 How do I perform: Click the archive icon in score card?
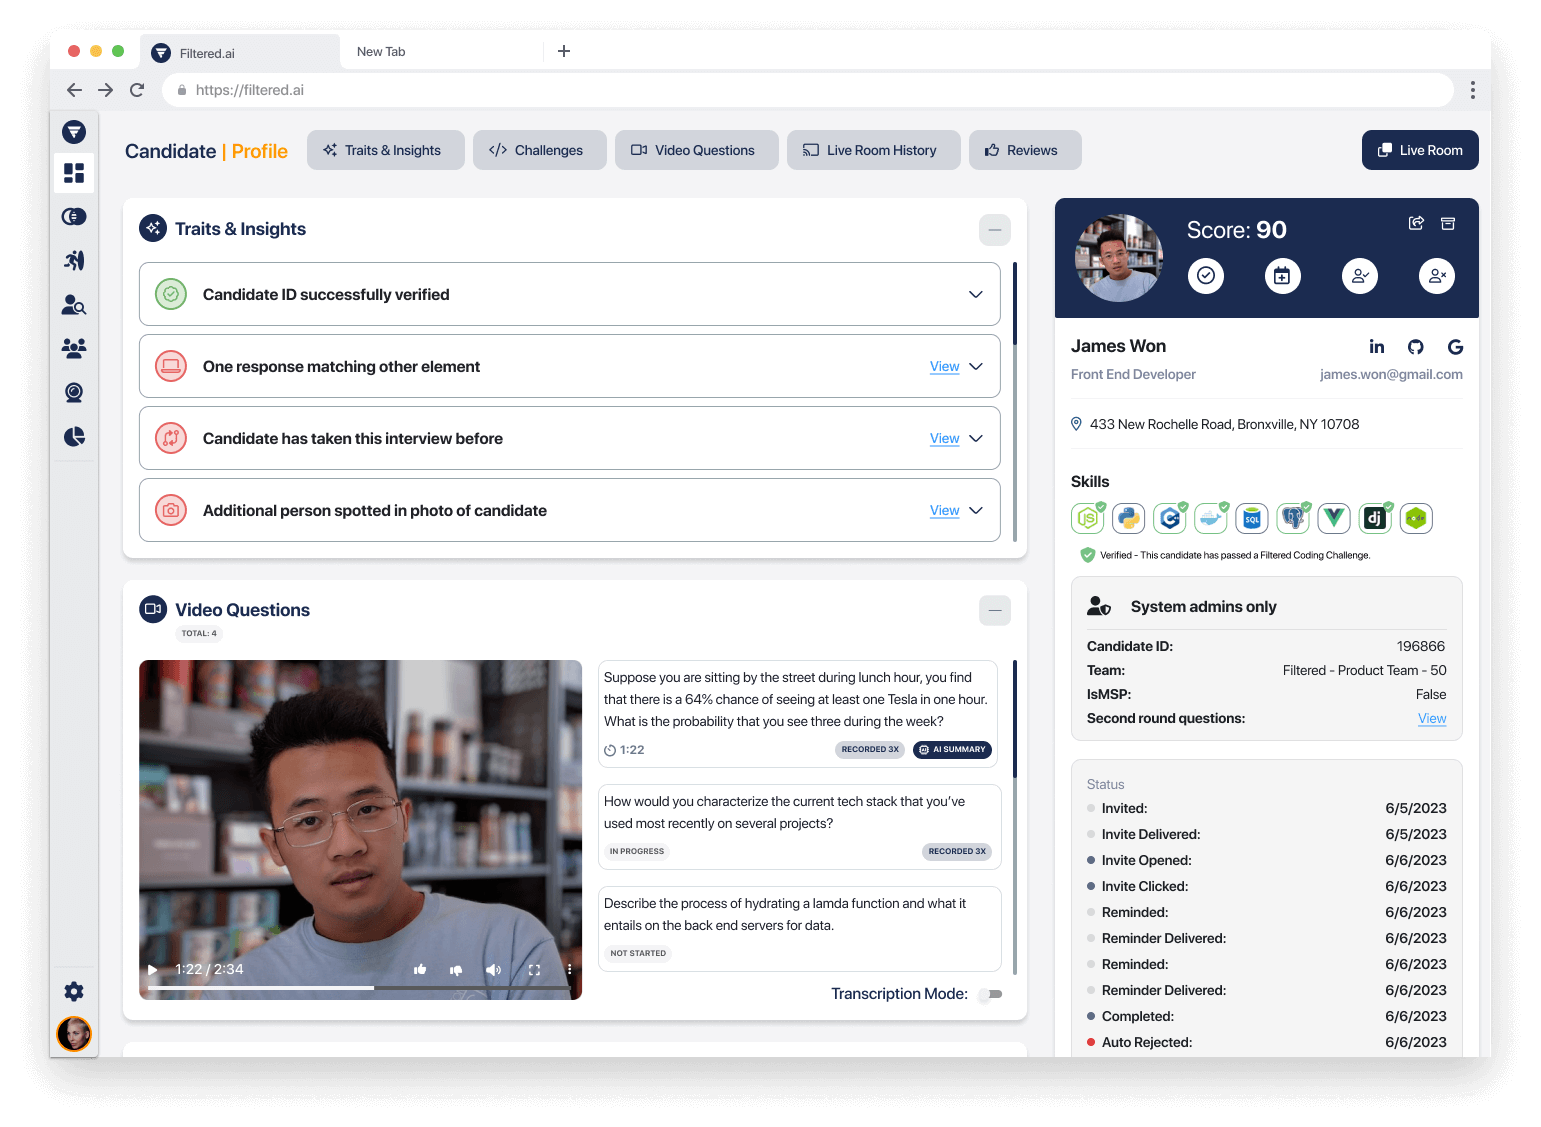point(1447,223)
